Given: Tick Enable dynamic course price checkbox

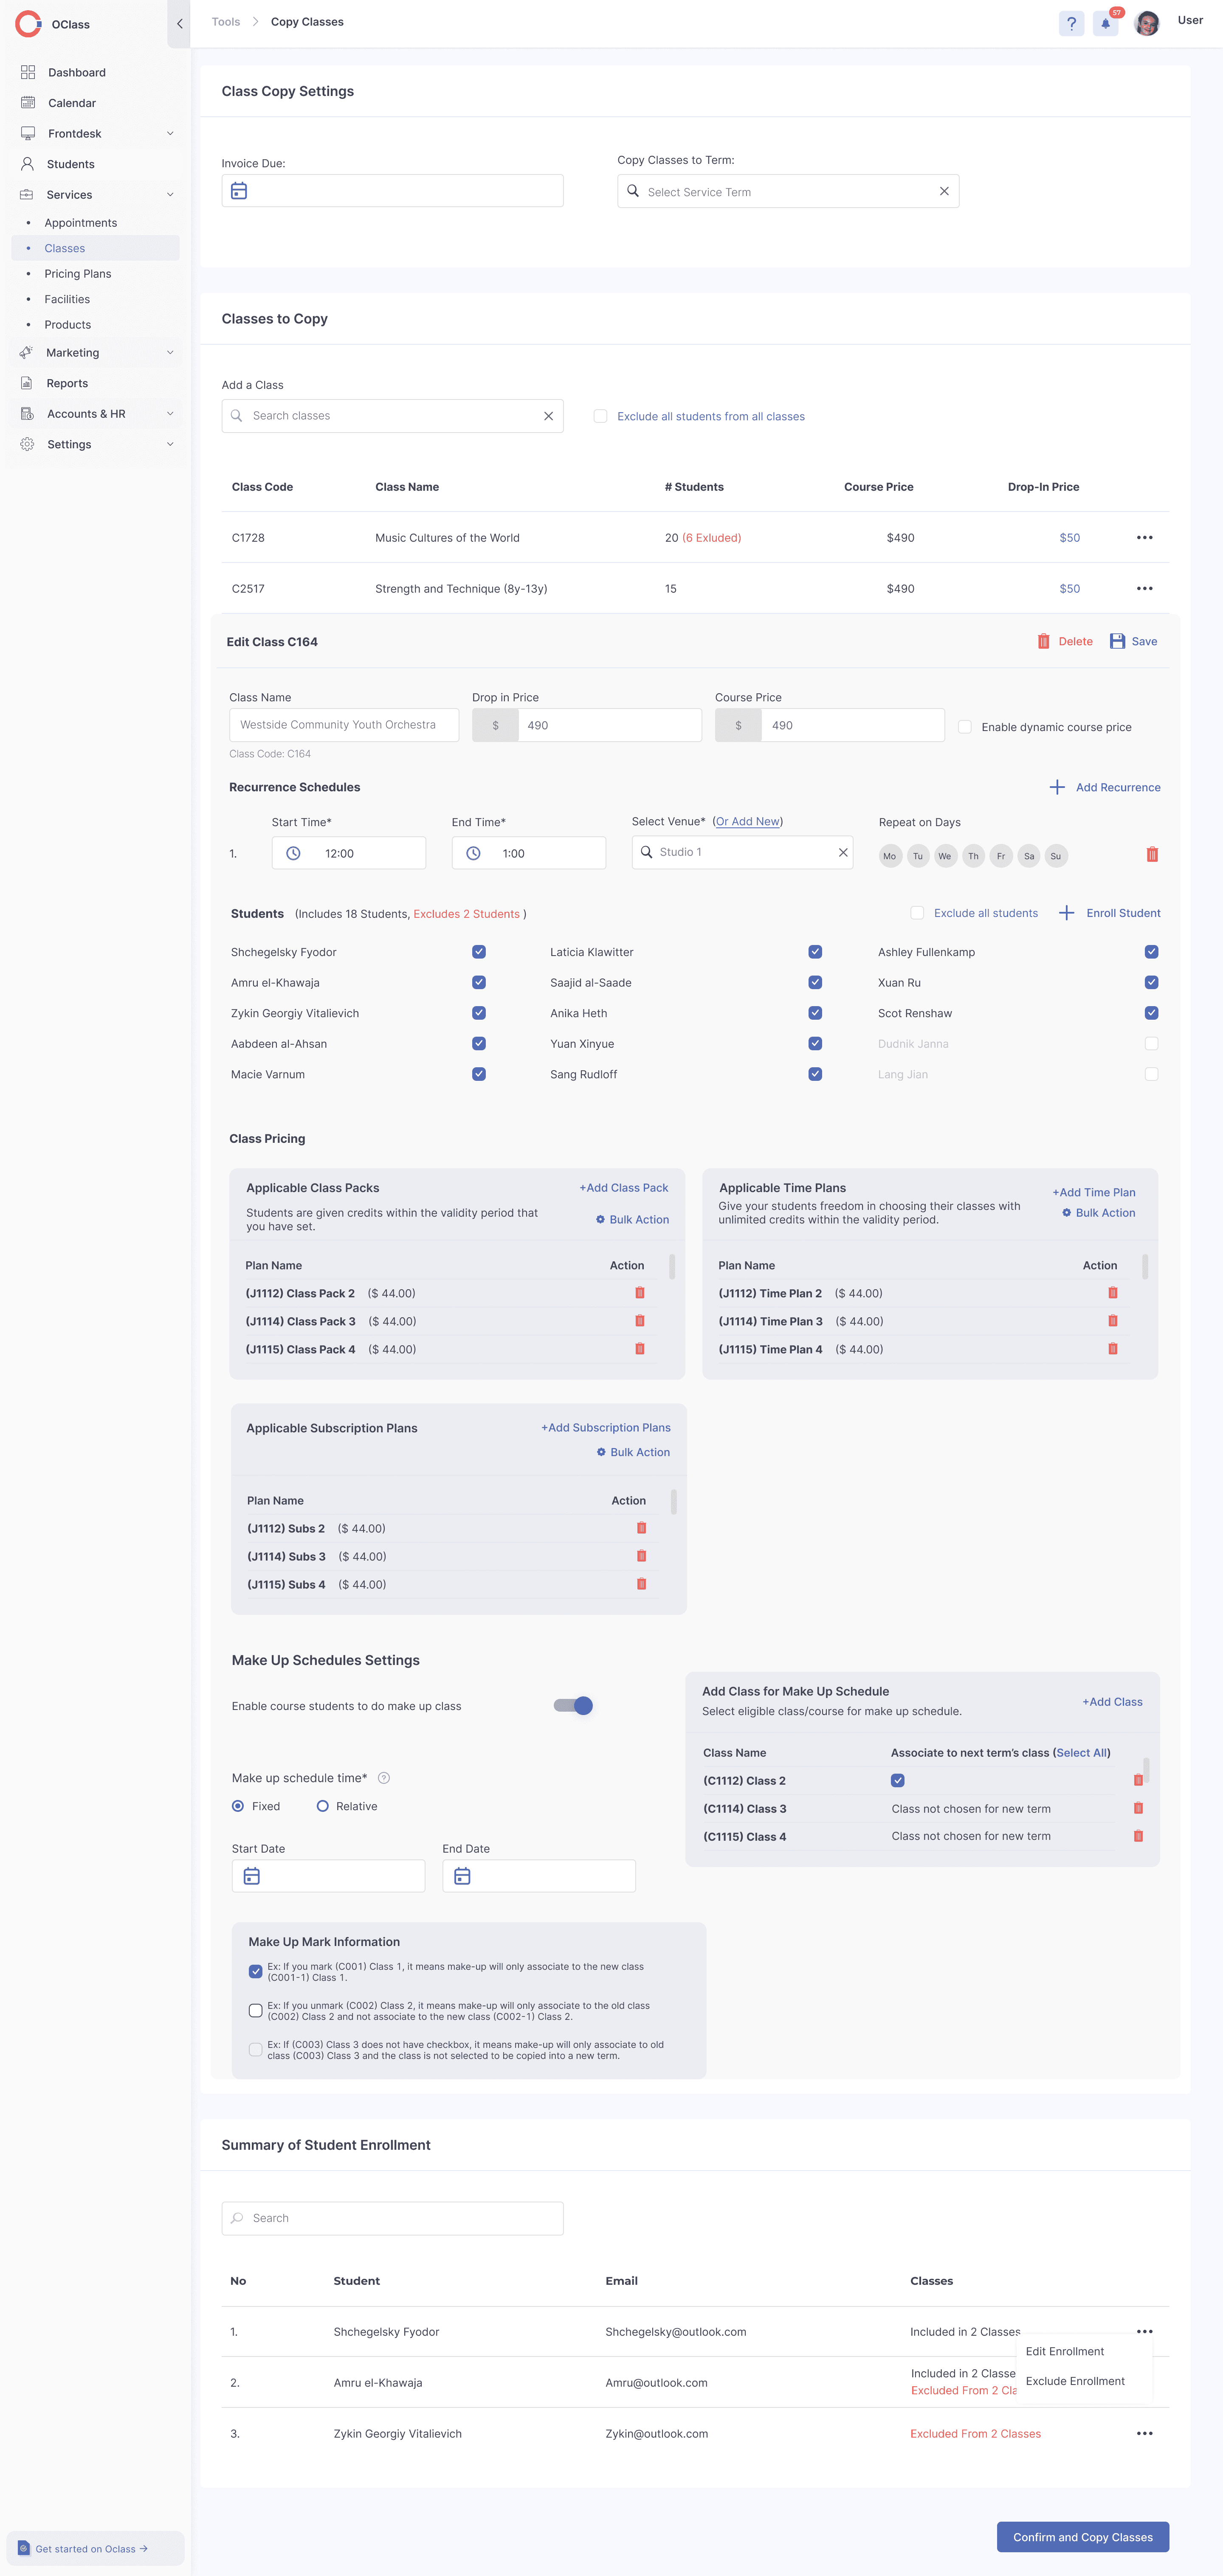Looking at the screenshot, I should [x=965, y=727].
